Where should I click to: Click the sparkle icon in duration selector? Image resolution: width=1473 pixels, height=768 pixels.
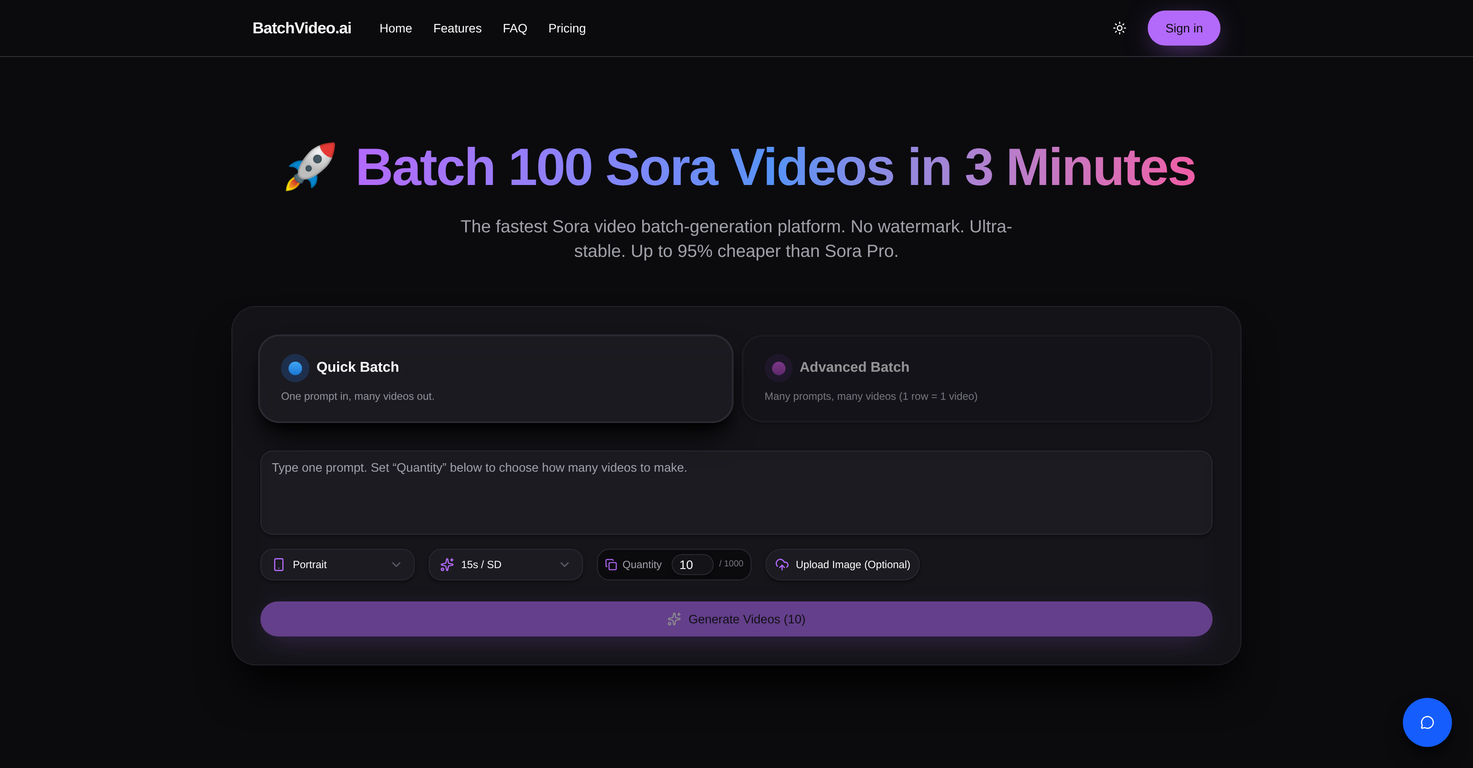(446, 564)
